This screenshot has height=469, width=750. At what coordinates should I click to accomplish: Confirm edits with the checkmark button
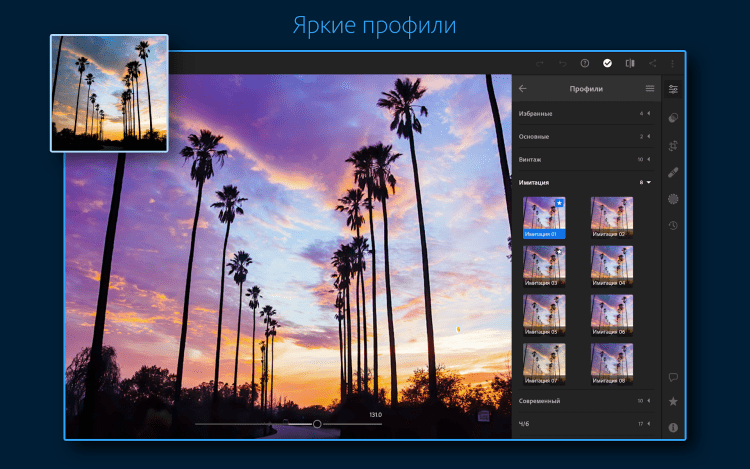[x=607, y=63]
